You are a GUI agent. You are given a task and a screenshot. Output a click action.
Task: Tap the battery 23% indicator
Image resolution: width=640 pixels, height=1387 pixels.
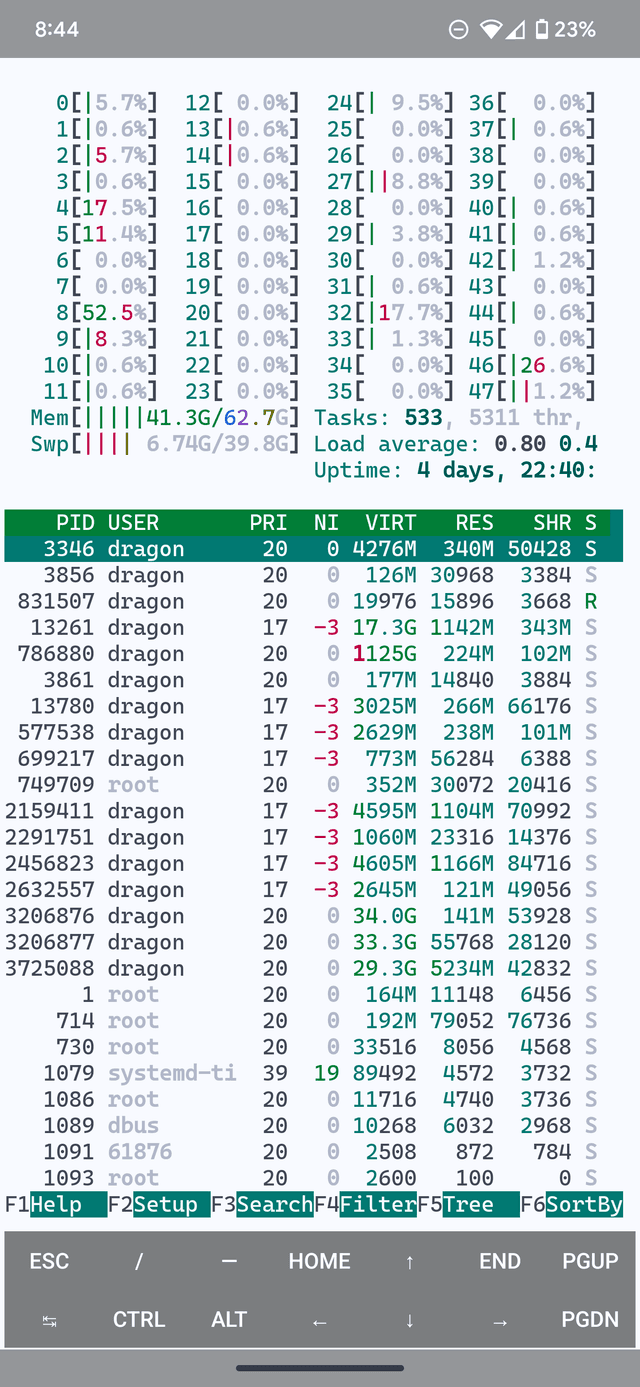566,30
